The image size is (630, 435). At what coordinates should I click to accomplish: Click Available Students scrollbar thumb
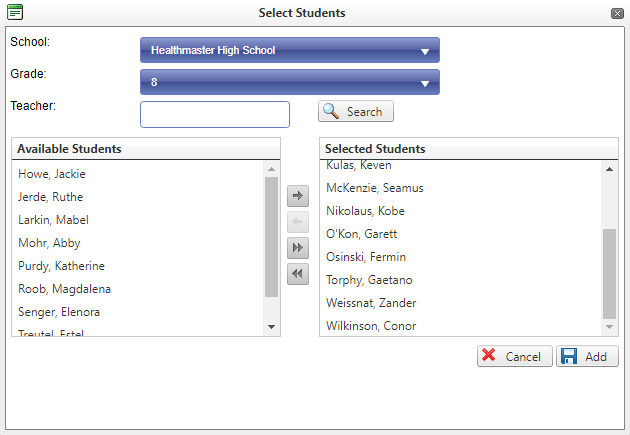click(x=272, y=237)
